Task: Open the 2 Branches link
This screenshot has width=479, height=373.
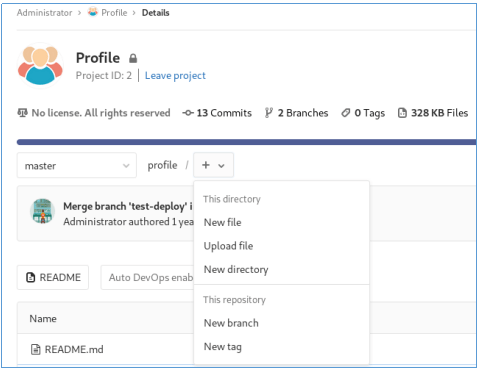Action: pos(296,113)
